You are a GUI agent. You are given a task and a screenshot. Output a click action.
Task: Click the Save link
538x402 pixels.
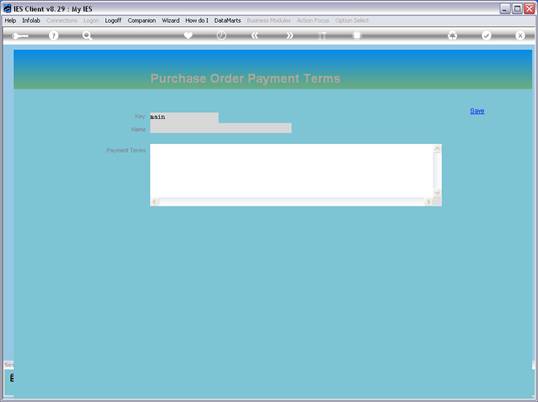[x=477, y=111]
